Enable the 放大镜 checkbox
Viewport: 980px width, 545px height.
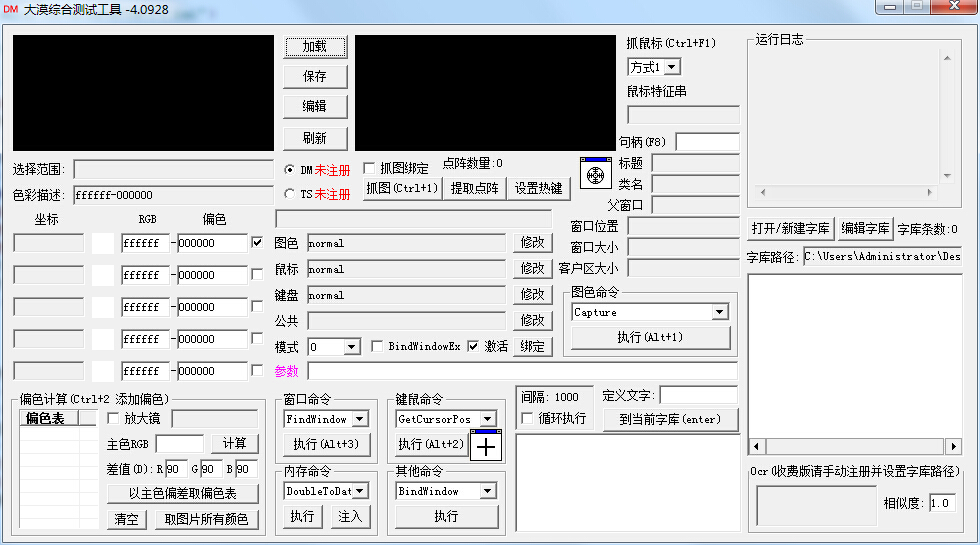click(113, 418)
